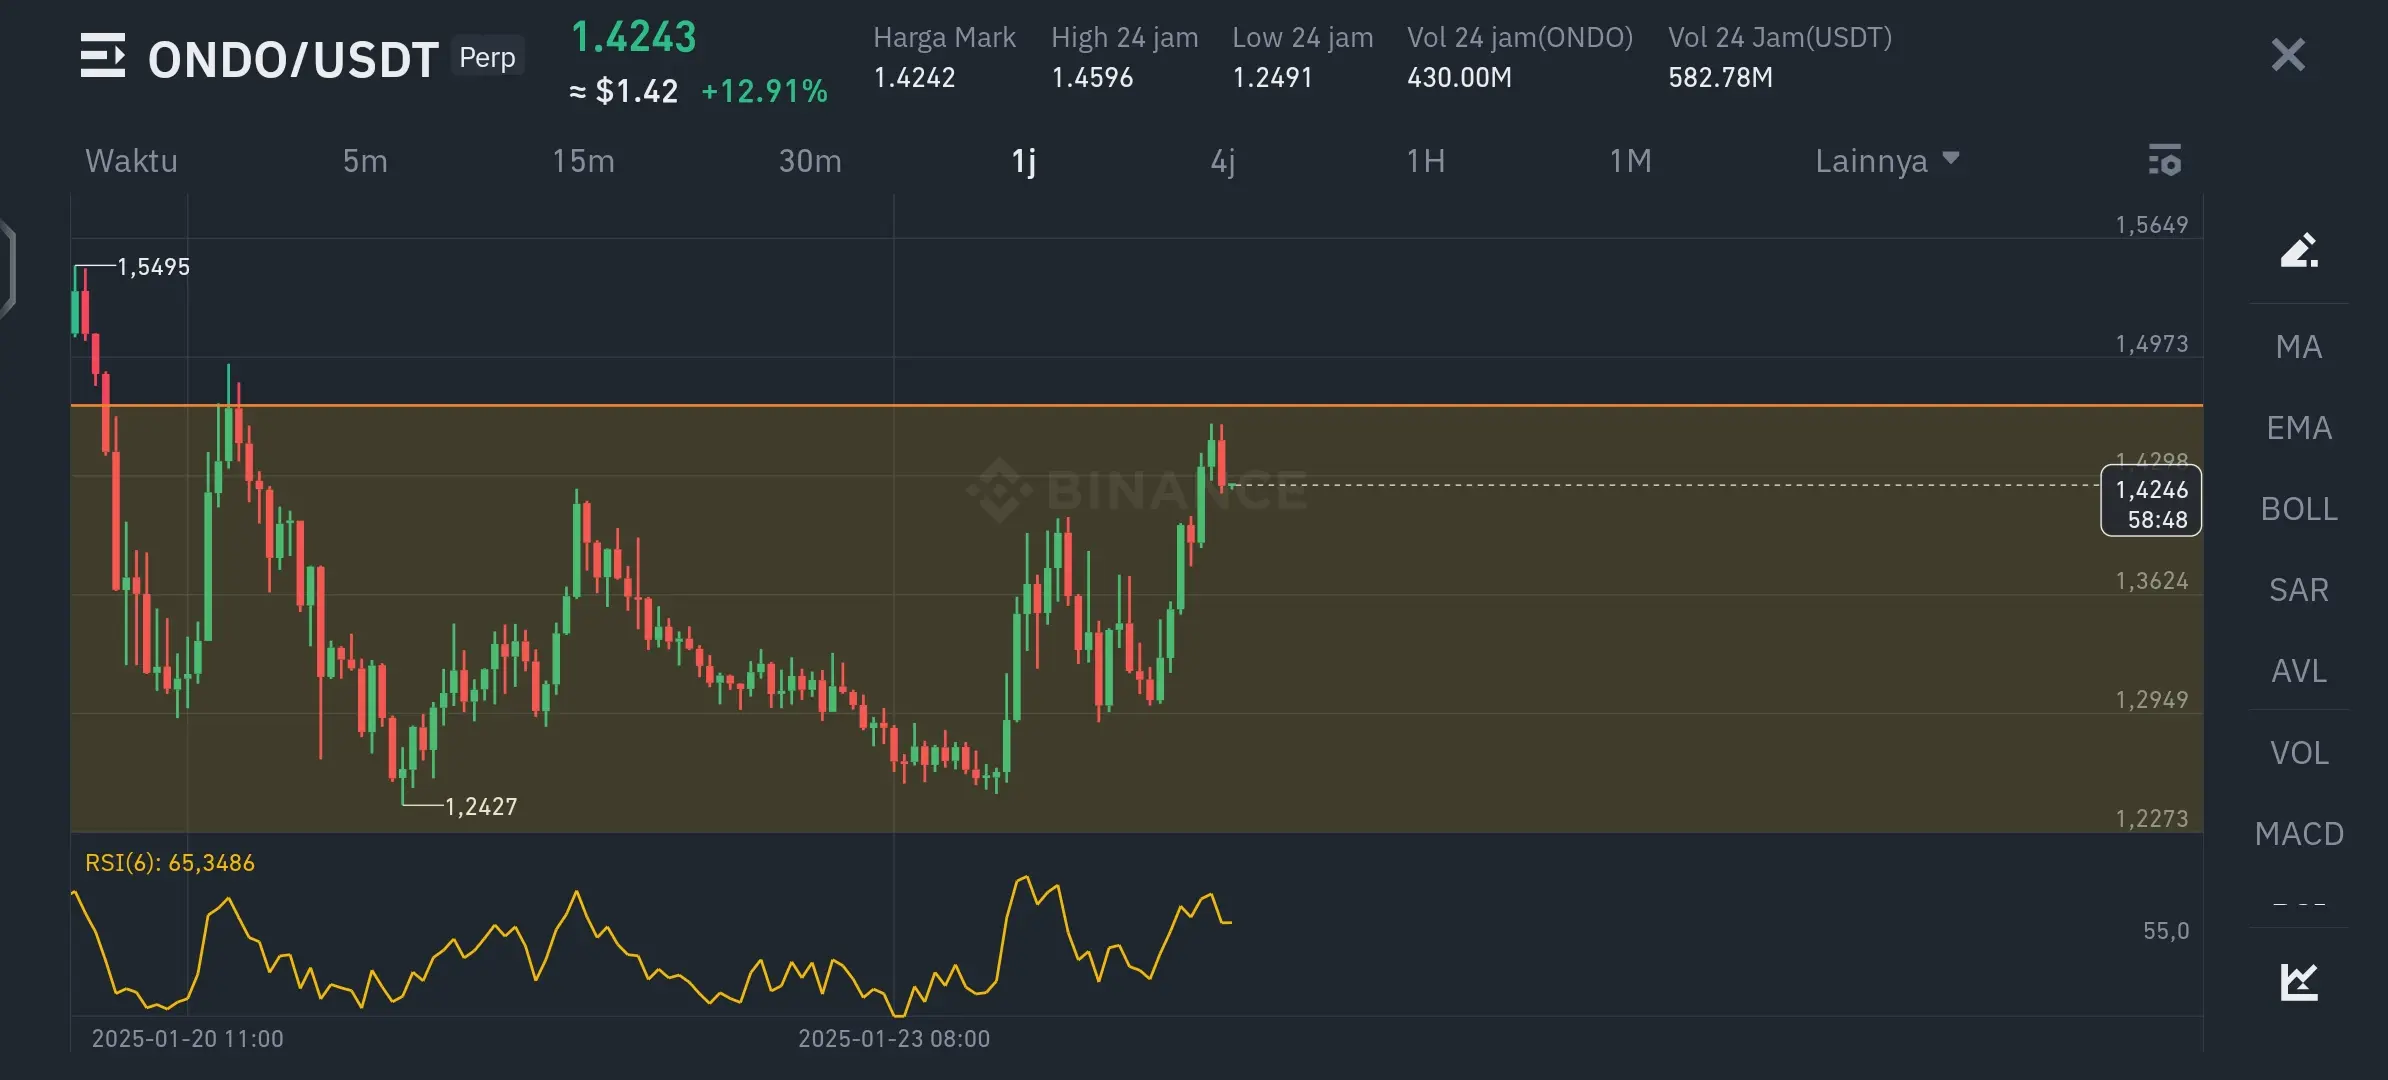Image resolution: width=2388 pixels, height=1080 pixels.
Task: Select the drawing pencil tool
Action: [x=2299, y=250]
